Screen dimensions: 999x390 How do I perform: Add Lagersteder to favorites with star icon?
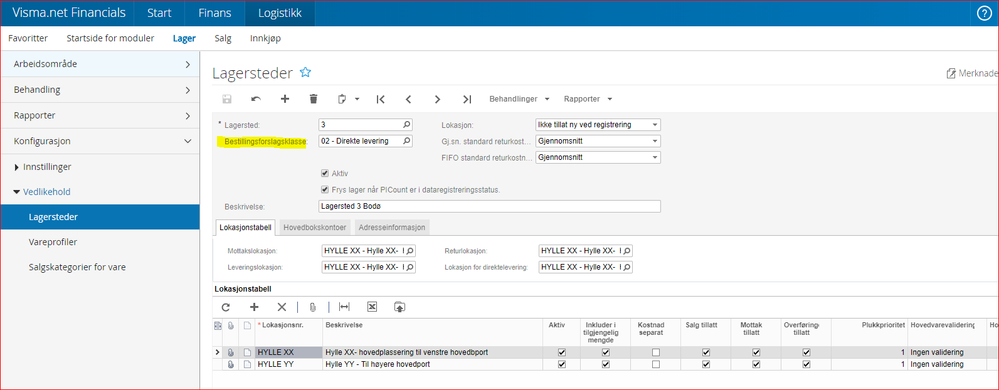pyautogui.click(x=305, y=73)
